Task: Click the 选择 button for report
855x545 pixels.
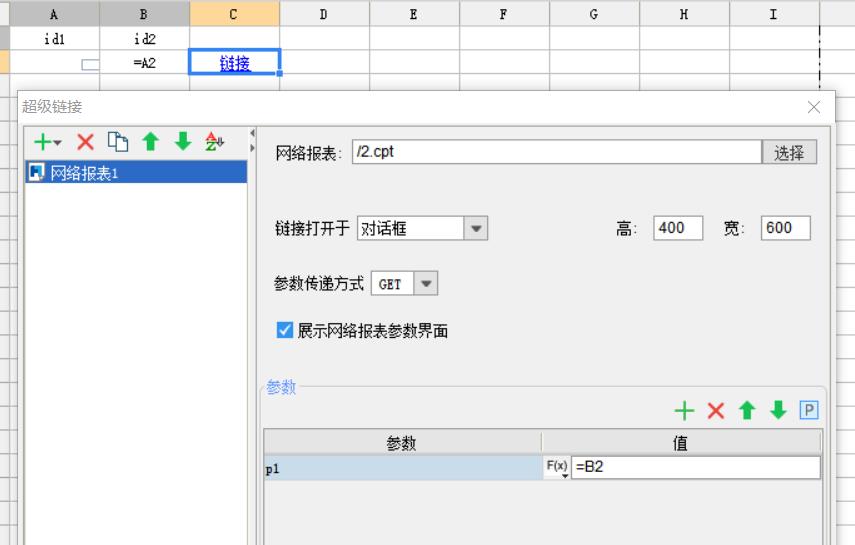Action: [789, 152]
